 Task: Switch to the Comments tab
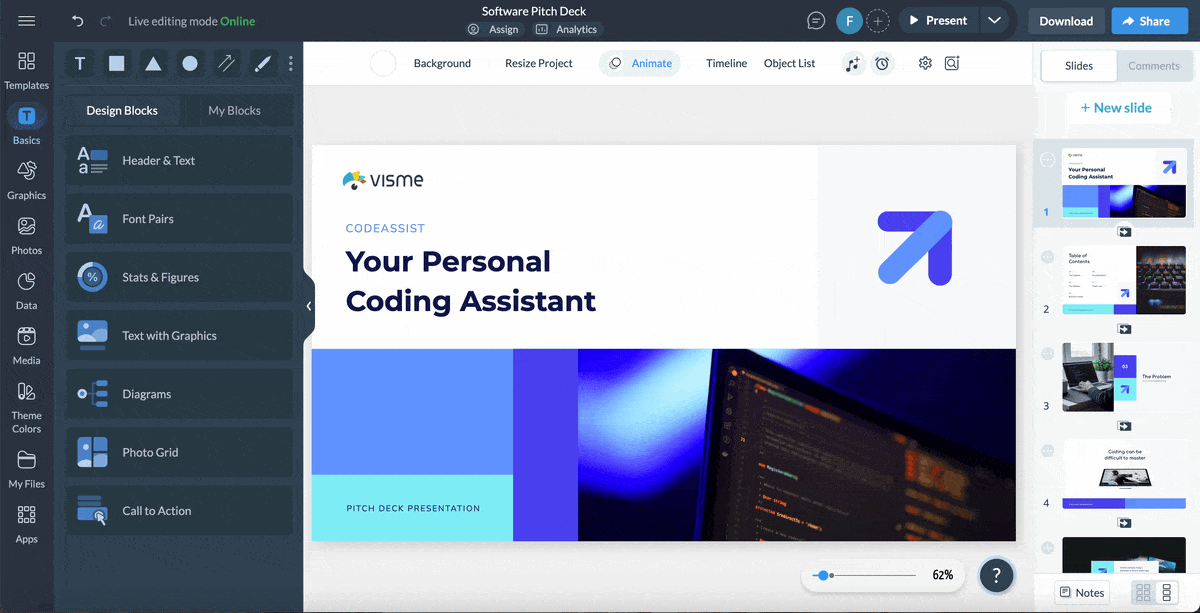click(1155, 66)
